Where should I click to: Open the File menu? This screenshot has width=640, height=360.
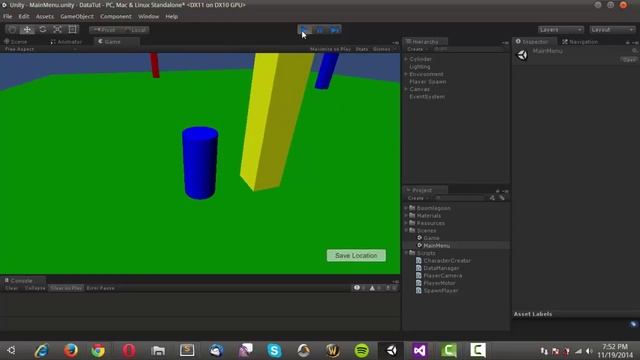[8, 17]
